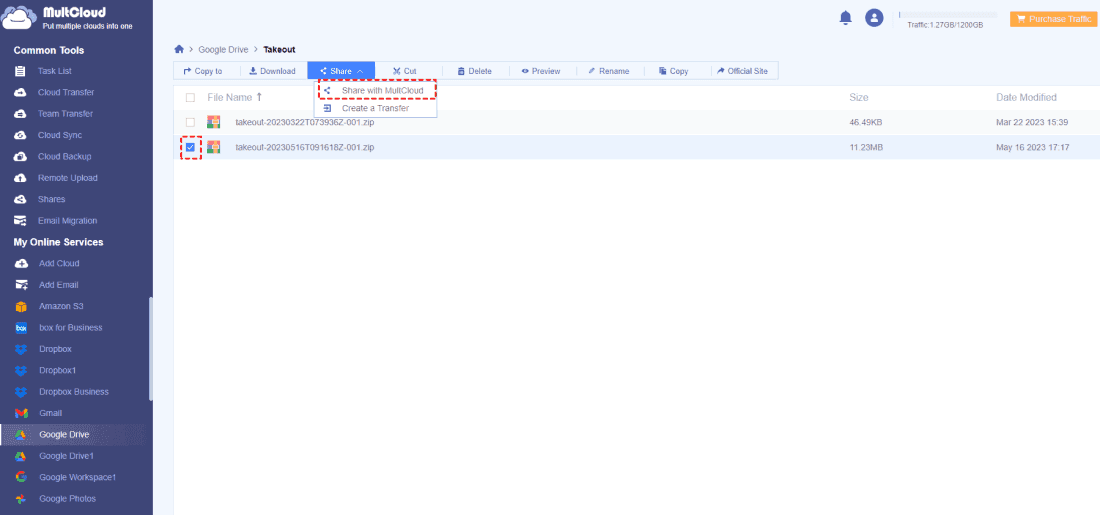Click the Dropbox Business icon
This screenshot has width=1100, height=515.
pos(21,392)
